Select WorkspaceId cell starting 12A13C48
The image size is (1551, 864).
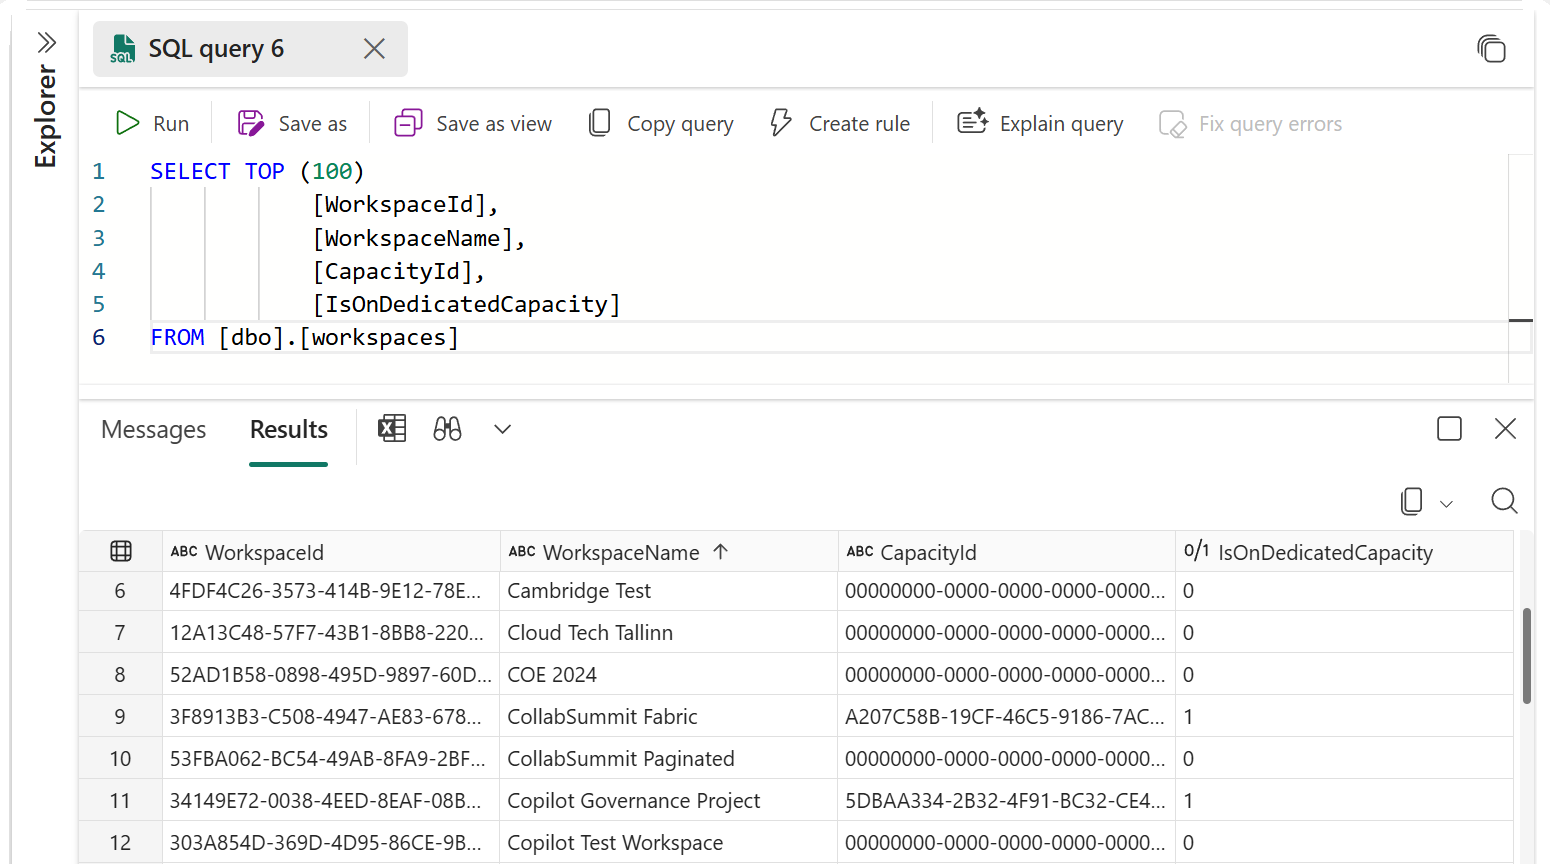[331, 633]
